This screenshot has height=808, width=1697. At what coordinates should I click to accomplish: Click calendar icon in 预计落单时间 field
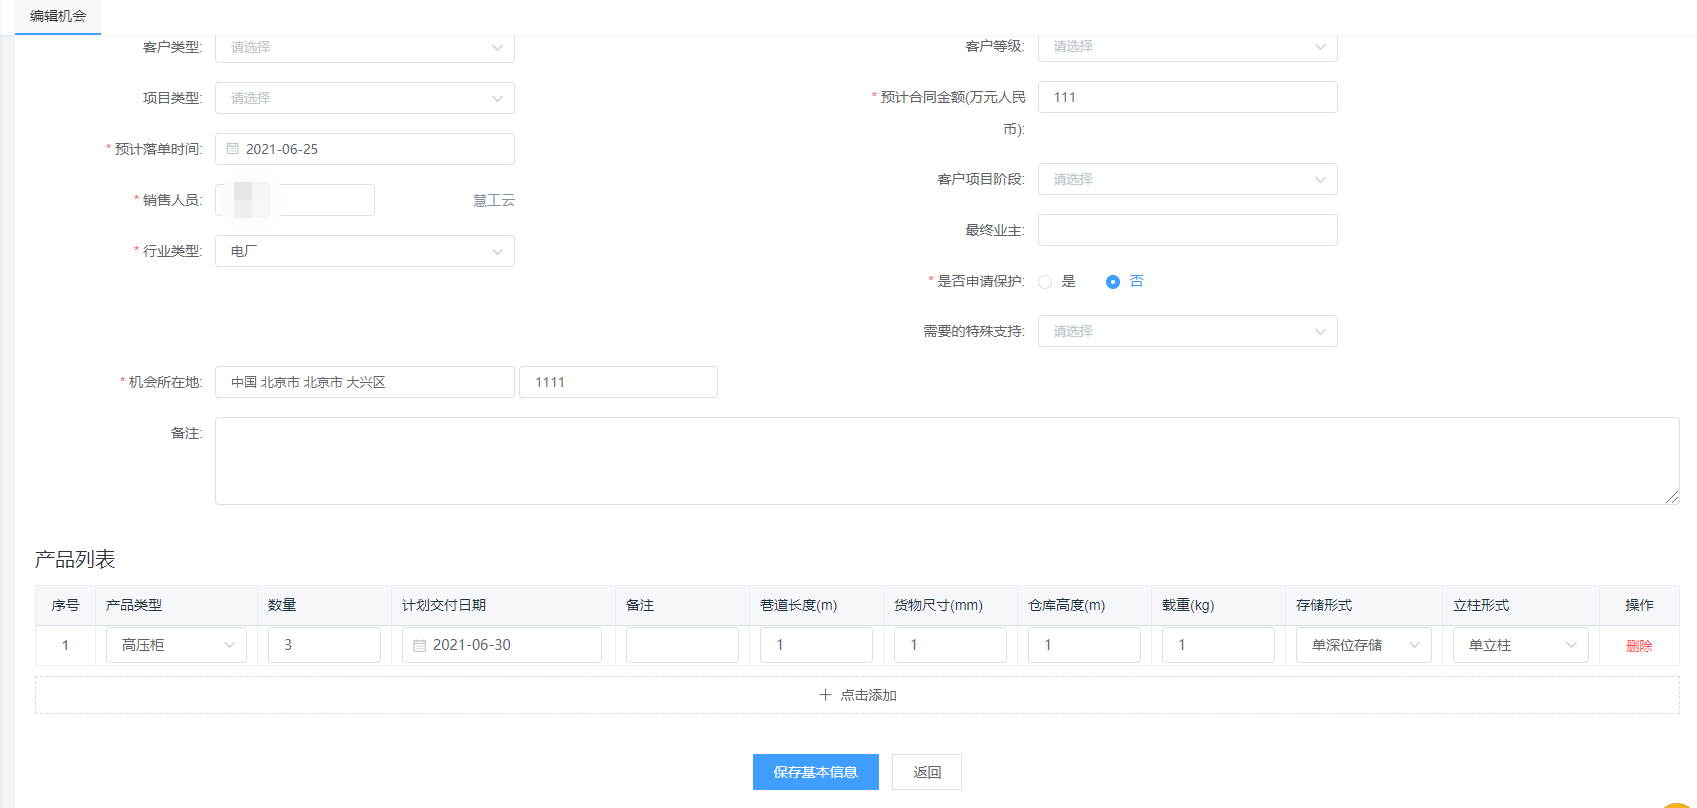(233, 149)
